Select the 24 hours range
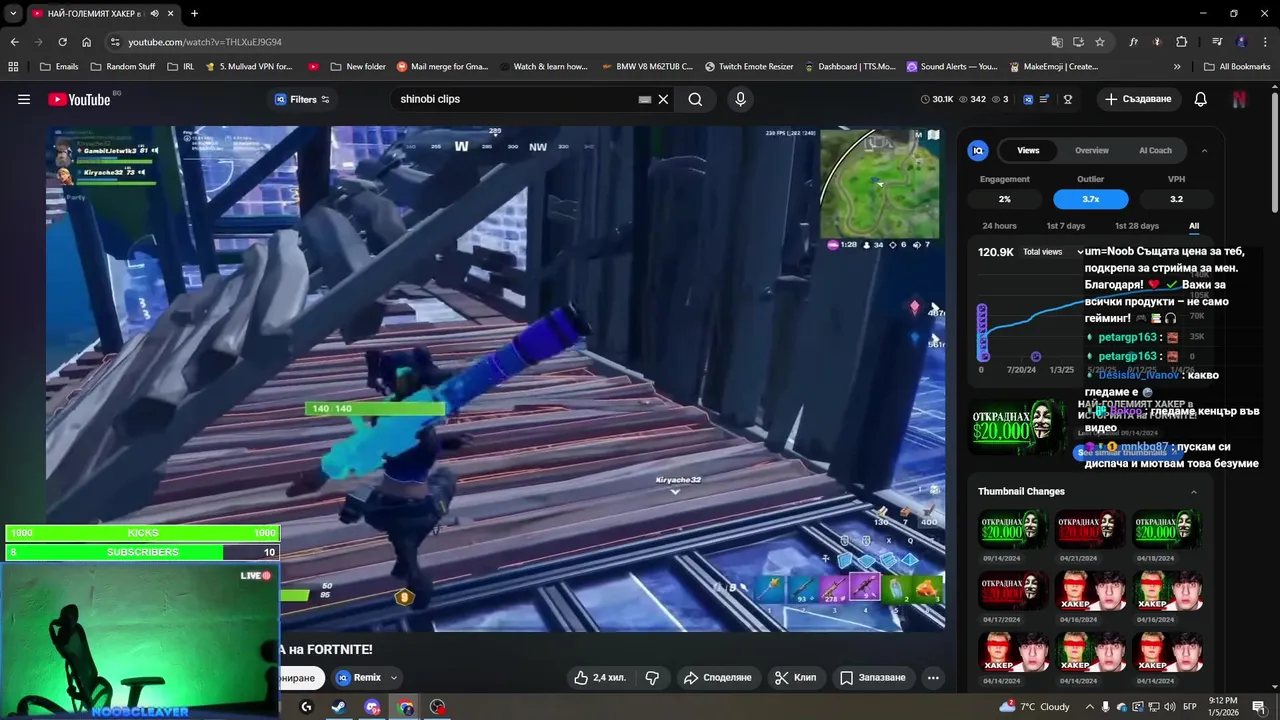Image resolution: width=1280 pixels, height=720 pixels. [999, 226]
